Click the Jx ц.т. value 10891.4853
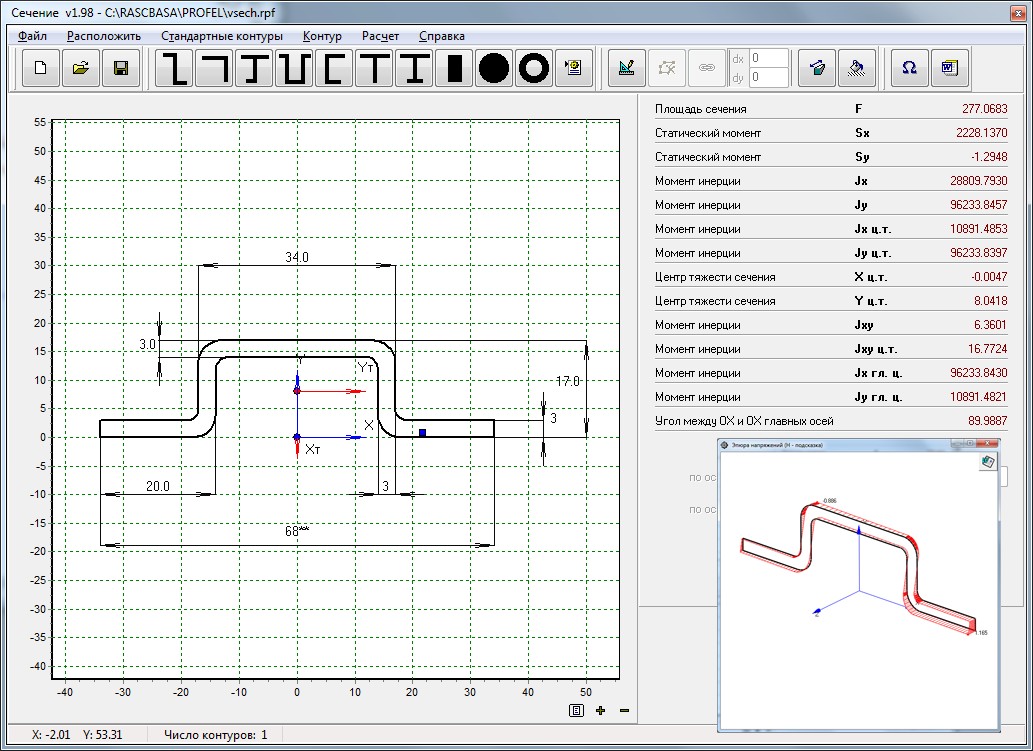The width and height of the screenshot is (1033, 751). 979,229
